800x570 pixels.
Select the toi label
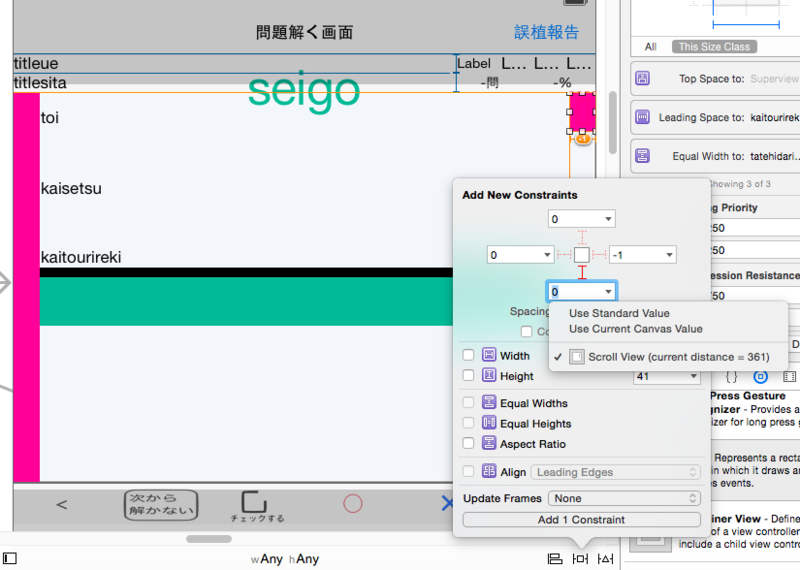point(49,118)
